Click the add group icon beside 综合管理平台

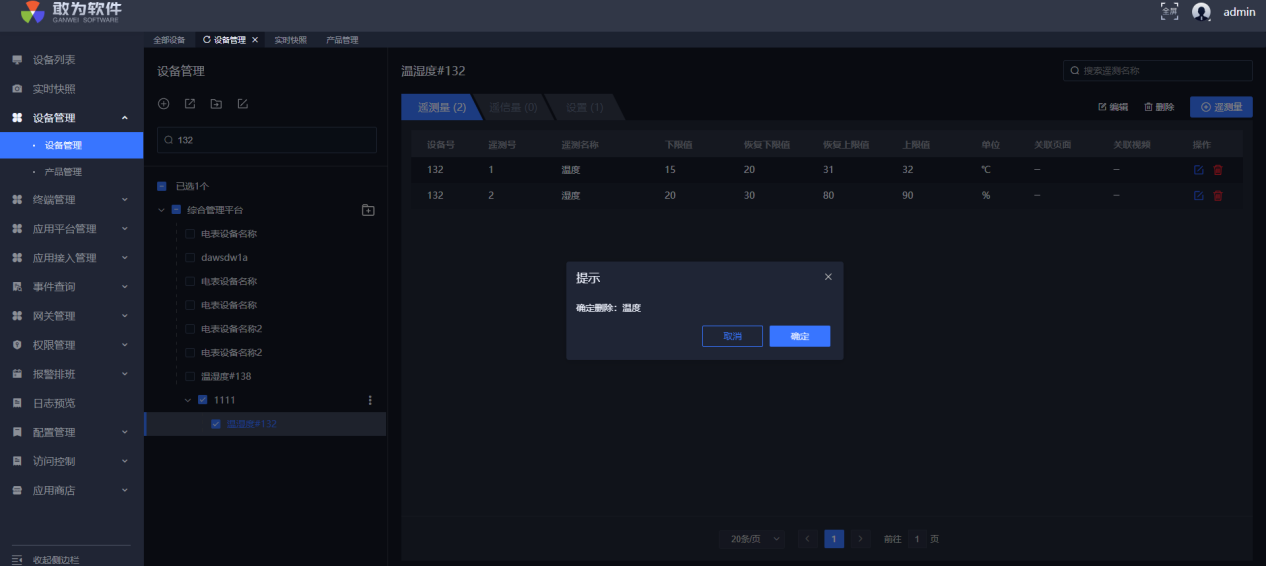click(x=368, y=210)
